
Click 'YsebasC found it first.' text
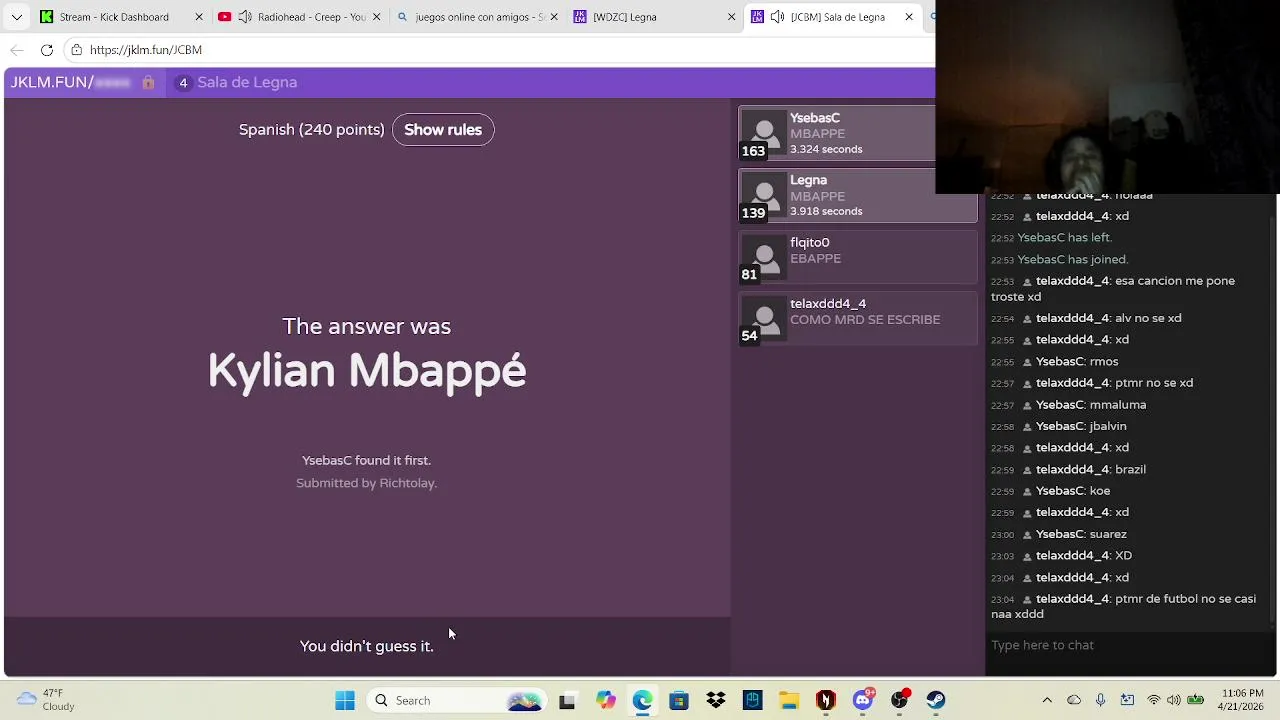coord(366,461)
